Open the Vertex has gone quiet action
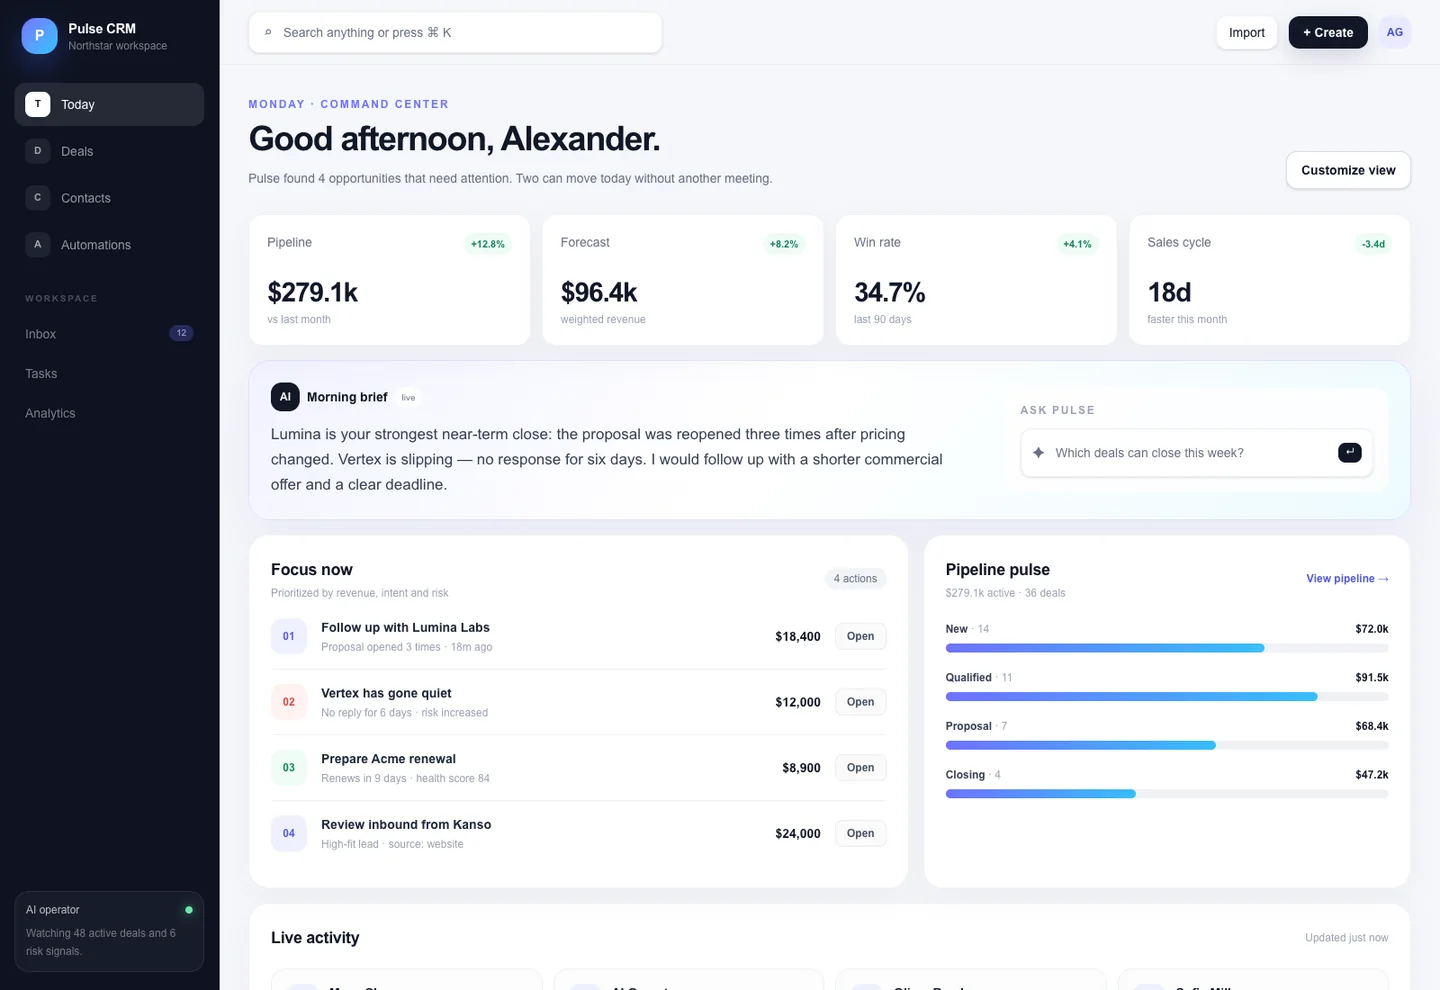Image resolution: width=1440 pixels, height=990 pixels. [860, 702]
